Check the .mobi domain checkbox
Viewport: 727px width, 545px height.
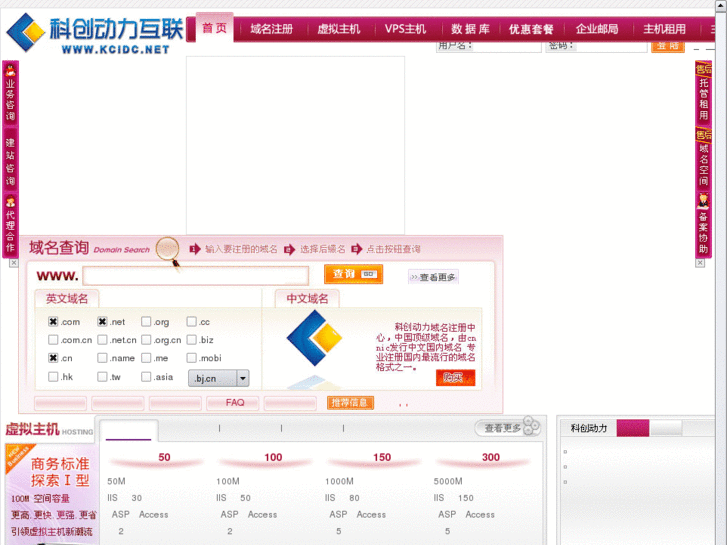[x=191, y=358]
